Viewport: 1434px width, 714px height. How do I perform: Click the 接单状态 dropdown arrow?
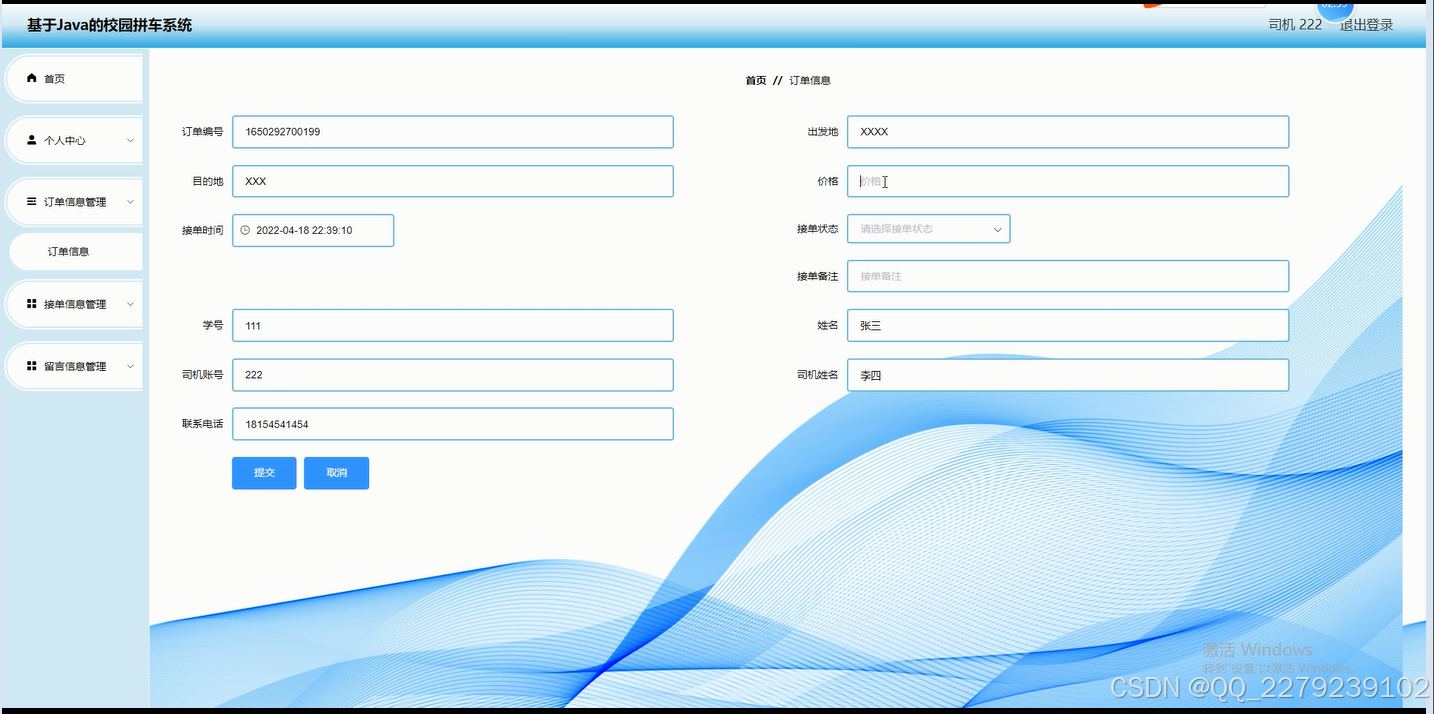tap(997, 230)
